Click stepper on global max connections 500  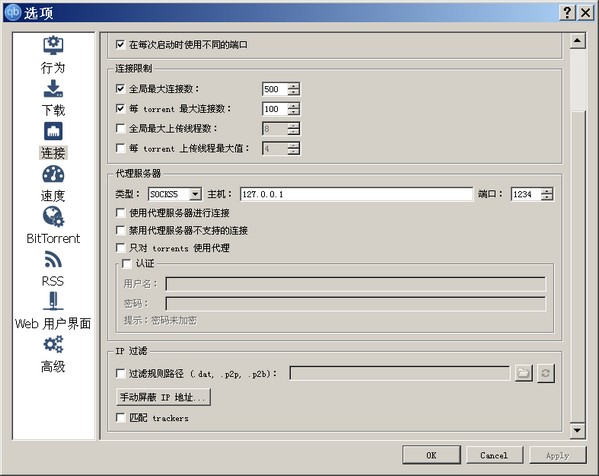293,89
